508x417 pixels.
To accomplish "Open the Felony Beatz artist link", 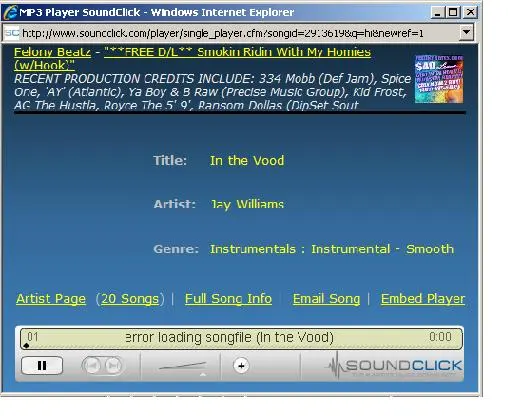I will 52,52.
